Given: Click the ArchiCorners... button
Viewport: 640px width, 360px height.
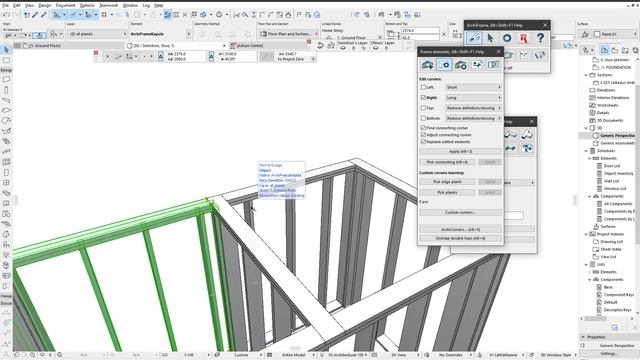Looking at the screenshot, I should tap(460, 229).
